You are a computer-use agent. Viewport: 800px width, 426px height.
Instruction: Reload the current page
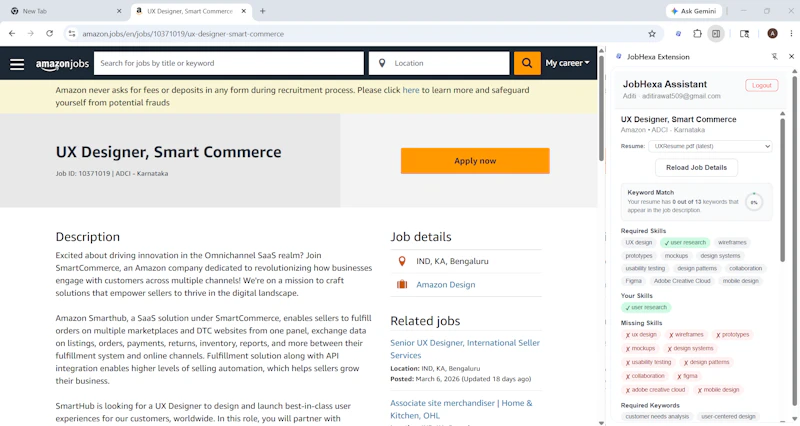[x=49, y=34]
